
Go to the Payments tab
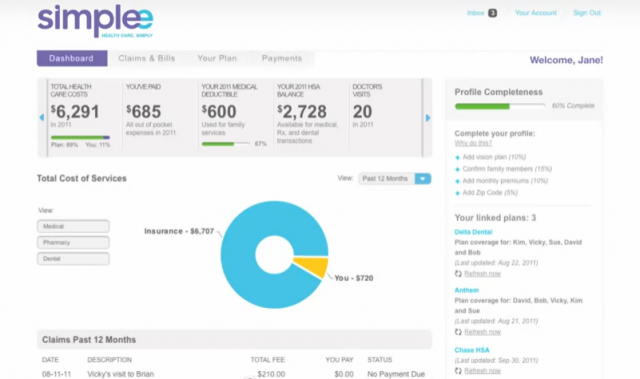(x=282, y=58)
